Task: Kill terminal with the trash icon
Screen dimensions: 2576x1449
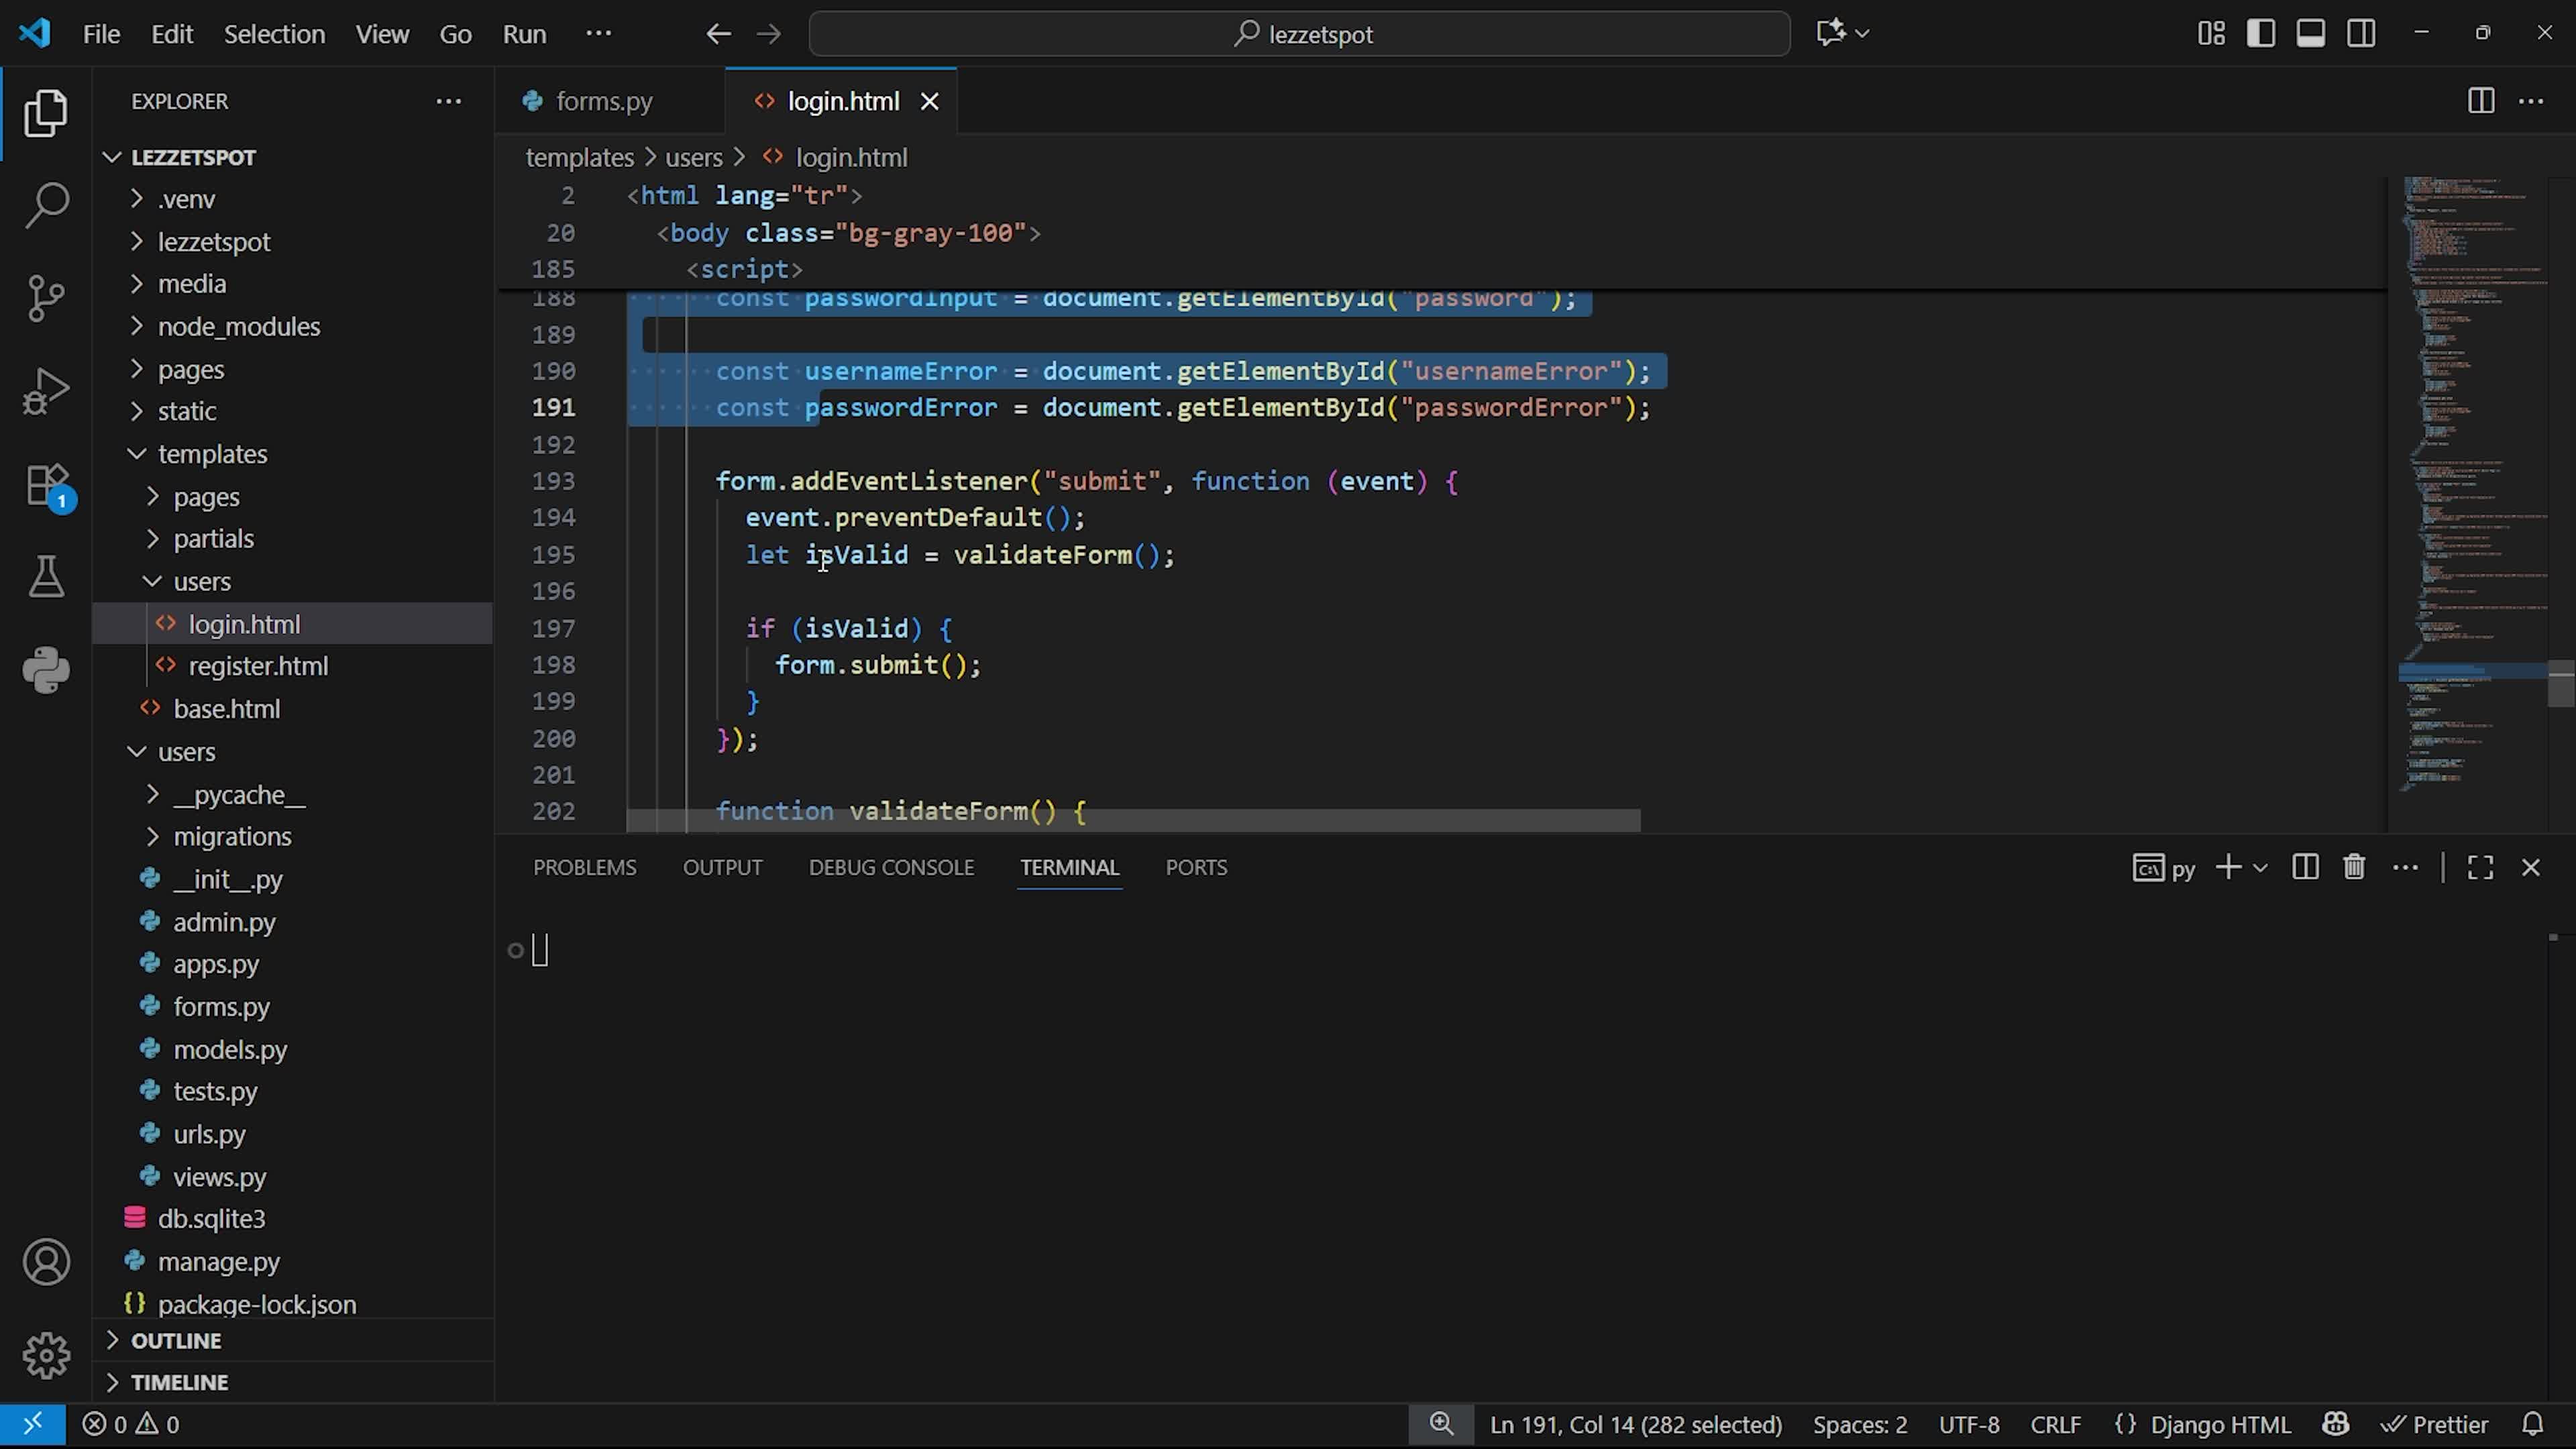Action: [2354, 867]
